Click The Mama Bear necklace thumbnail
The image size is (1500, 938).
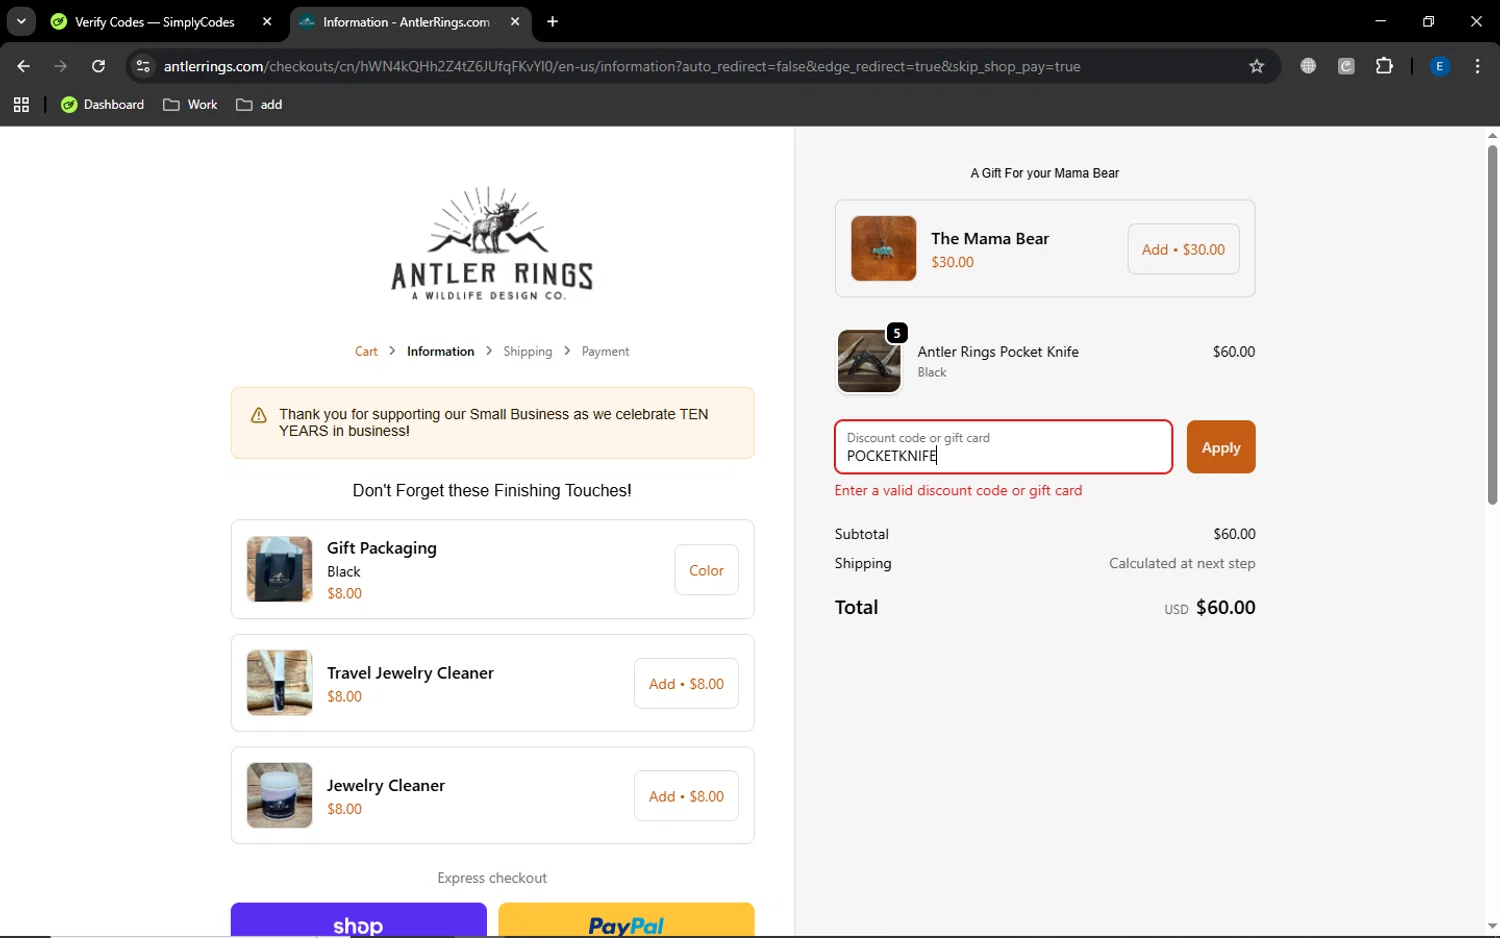[x=883, y=248]
